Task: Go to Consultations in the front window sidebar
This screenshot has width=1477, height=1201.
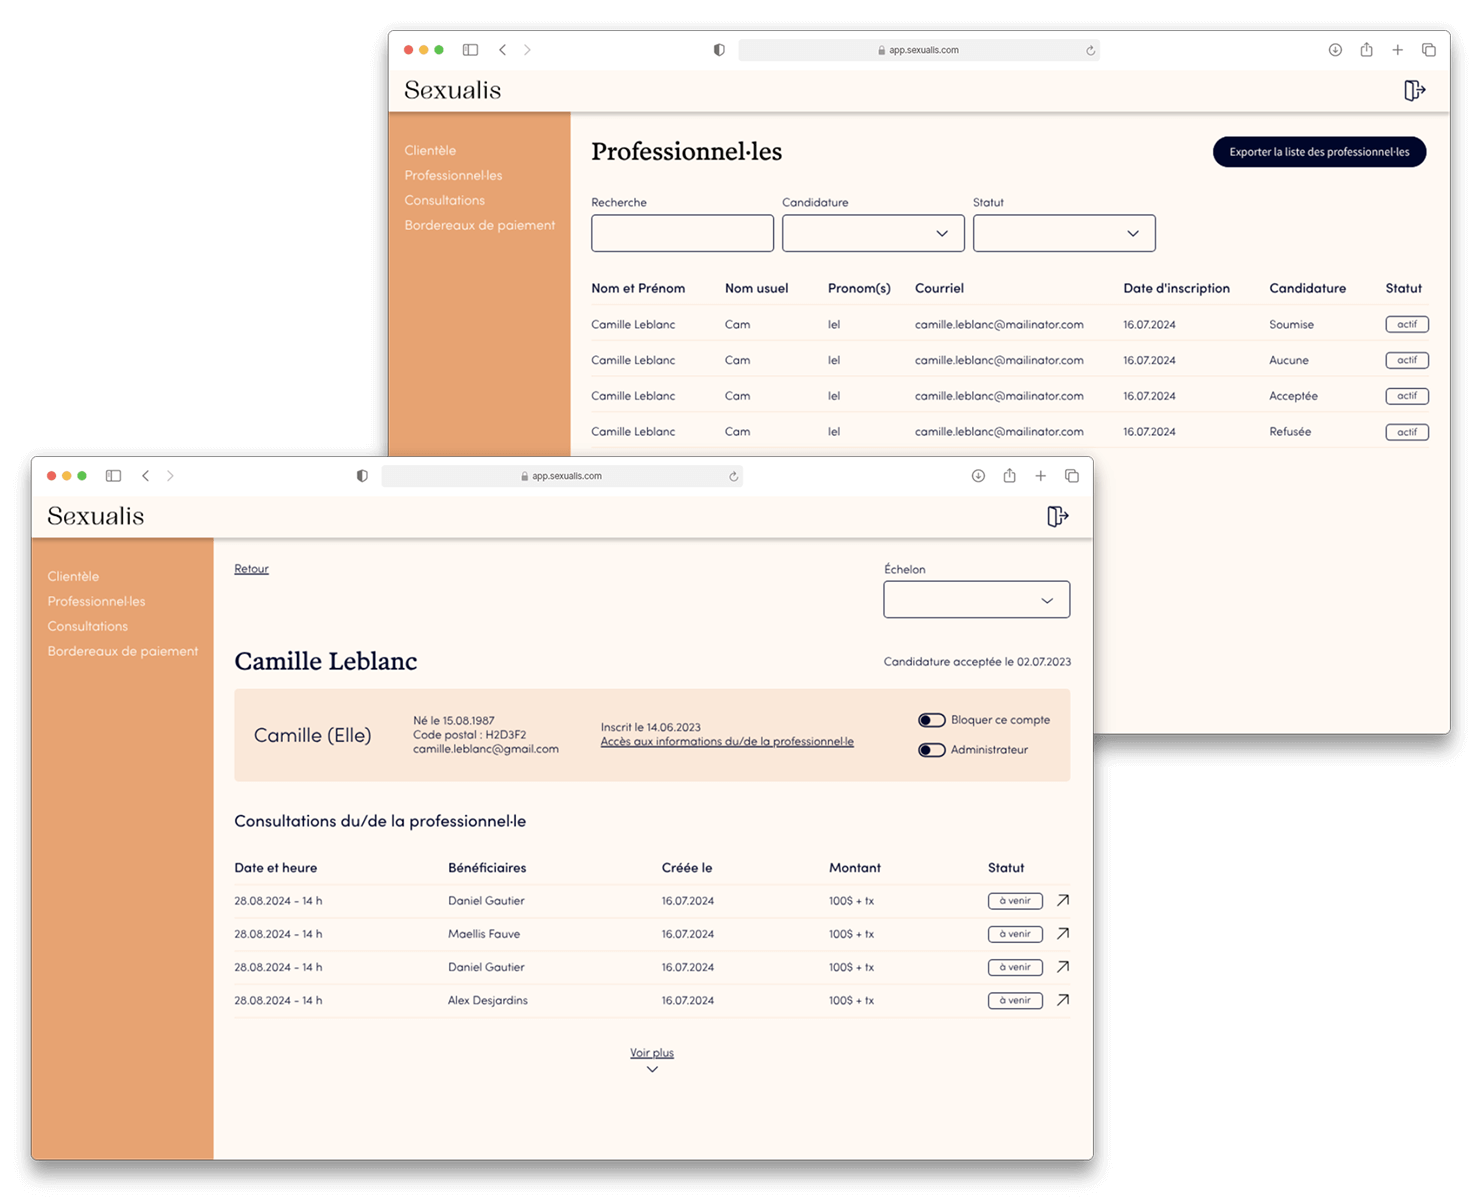Action: pos(88,626)
